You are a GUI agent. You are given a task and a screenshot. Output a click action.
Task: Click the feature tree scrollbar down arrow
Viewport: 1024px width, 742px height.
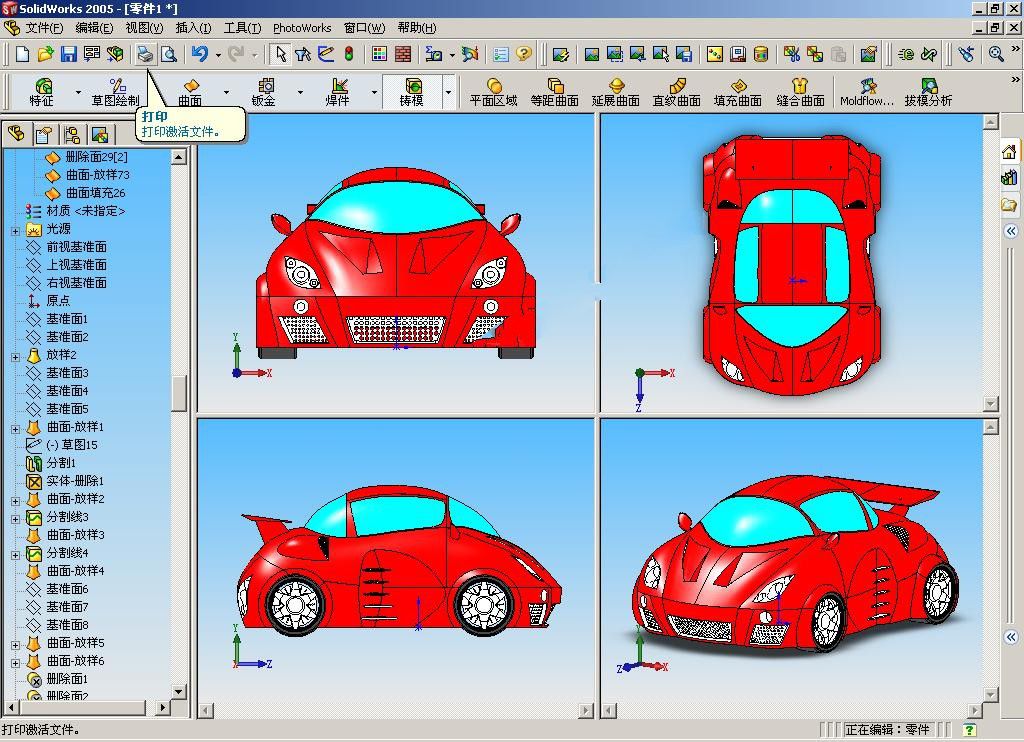point(179,691)
